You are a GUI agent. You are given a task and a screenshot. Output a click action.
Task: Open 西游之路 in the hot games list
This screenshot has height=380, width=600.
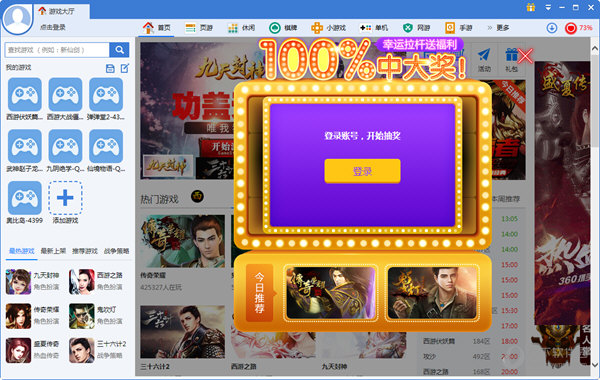coord(96,281)
